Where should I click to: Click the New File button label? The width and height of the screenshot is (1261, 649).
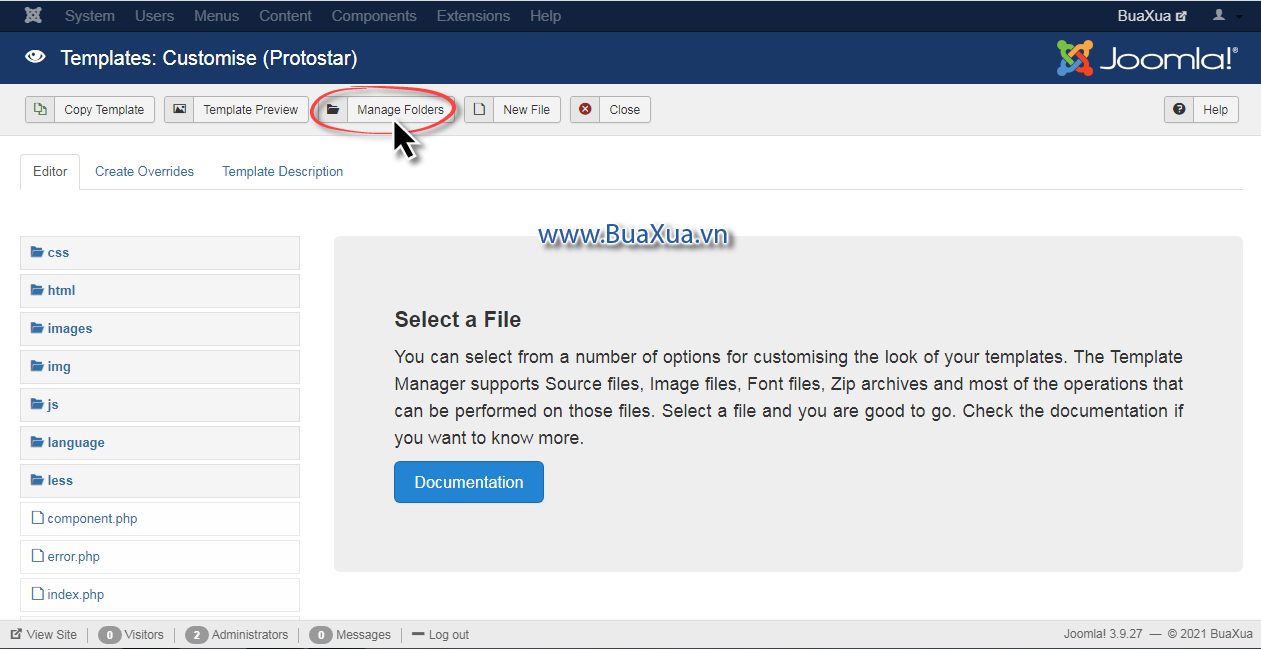pyautogui.click(x=526, y=110)
